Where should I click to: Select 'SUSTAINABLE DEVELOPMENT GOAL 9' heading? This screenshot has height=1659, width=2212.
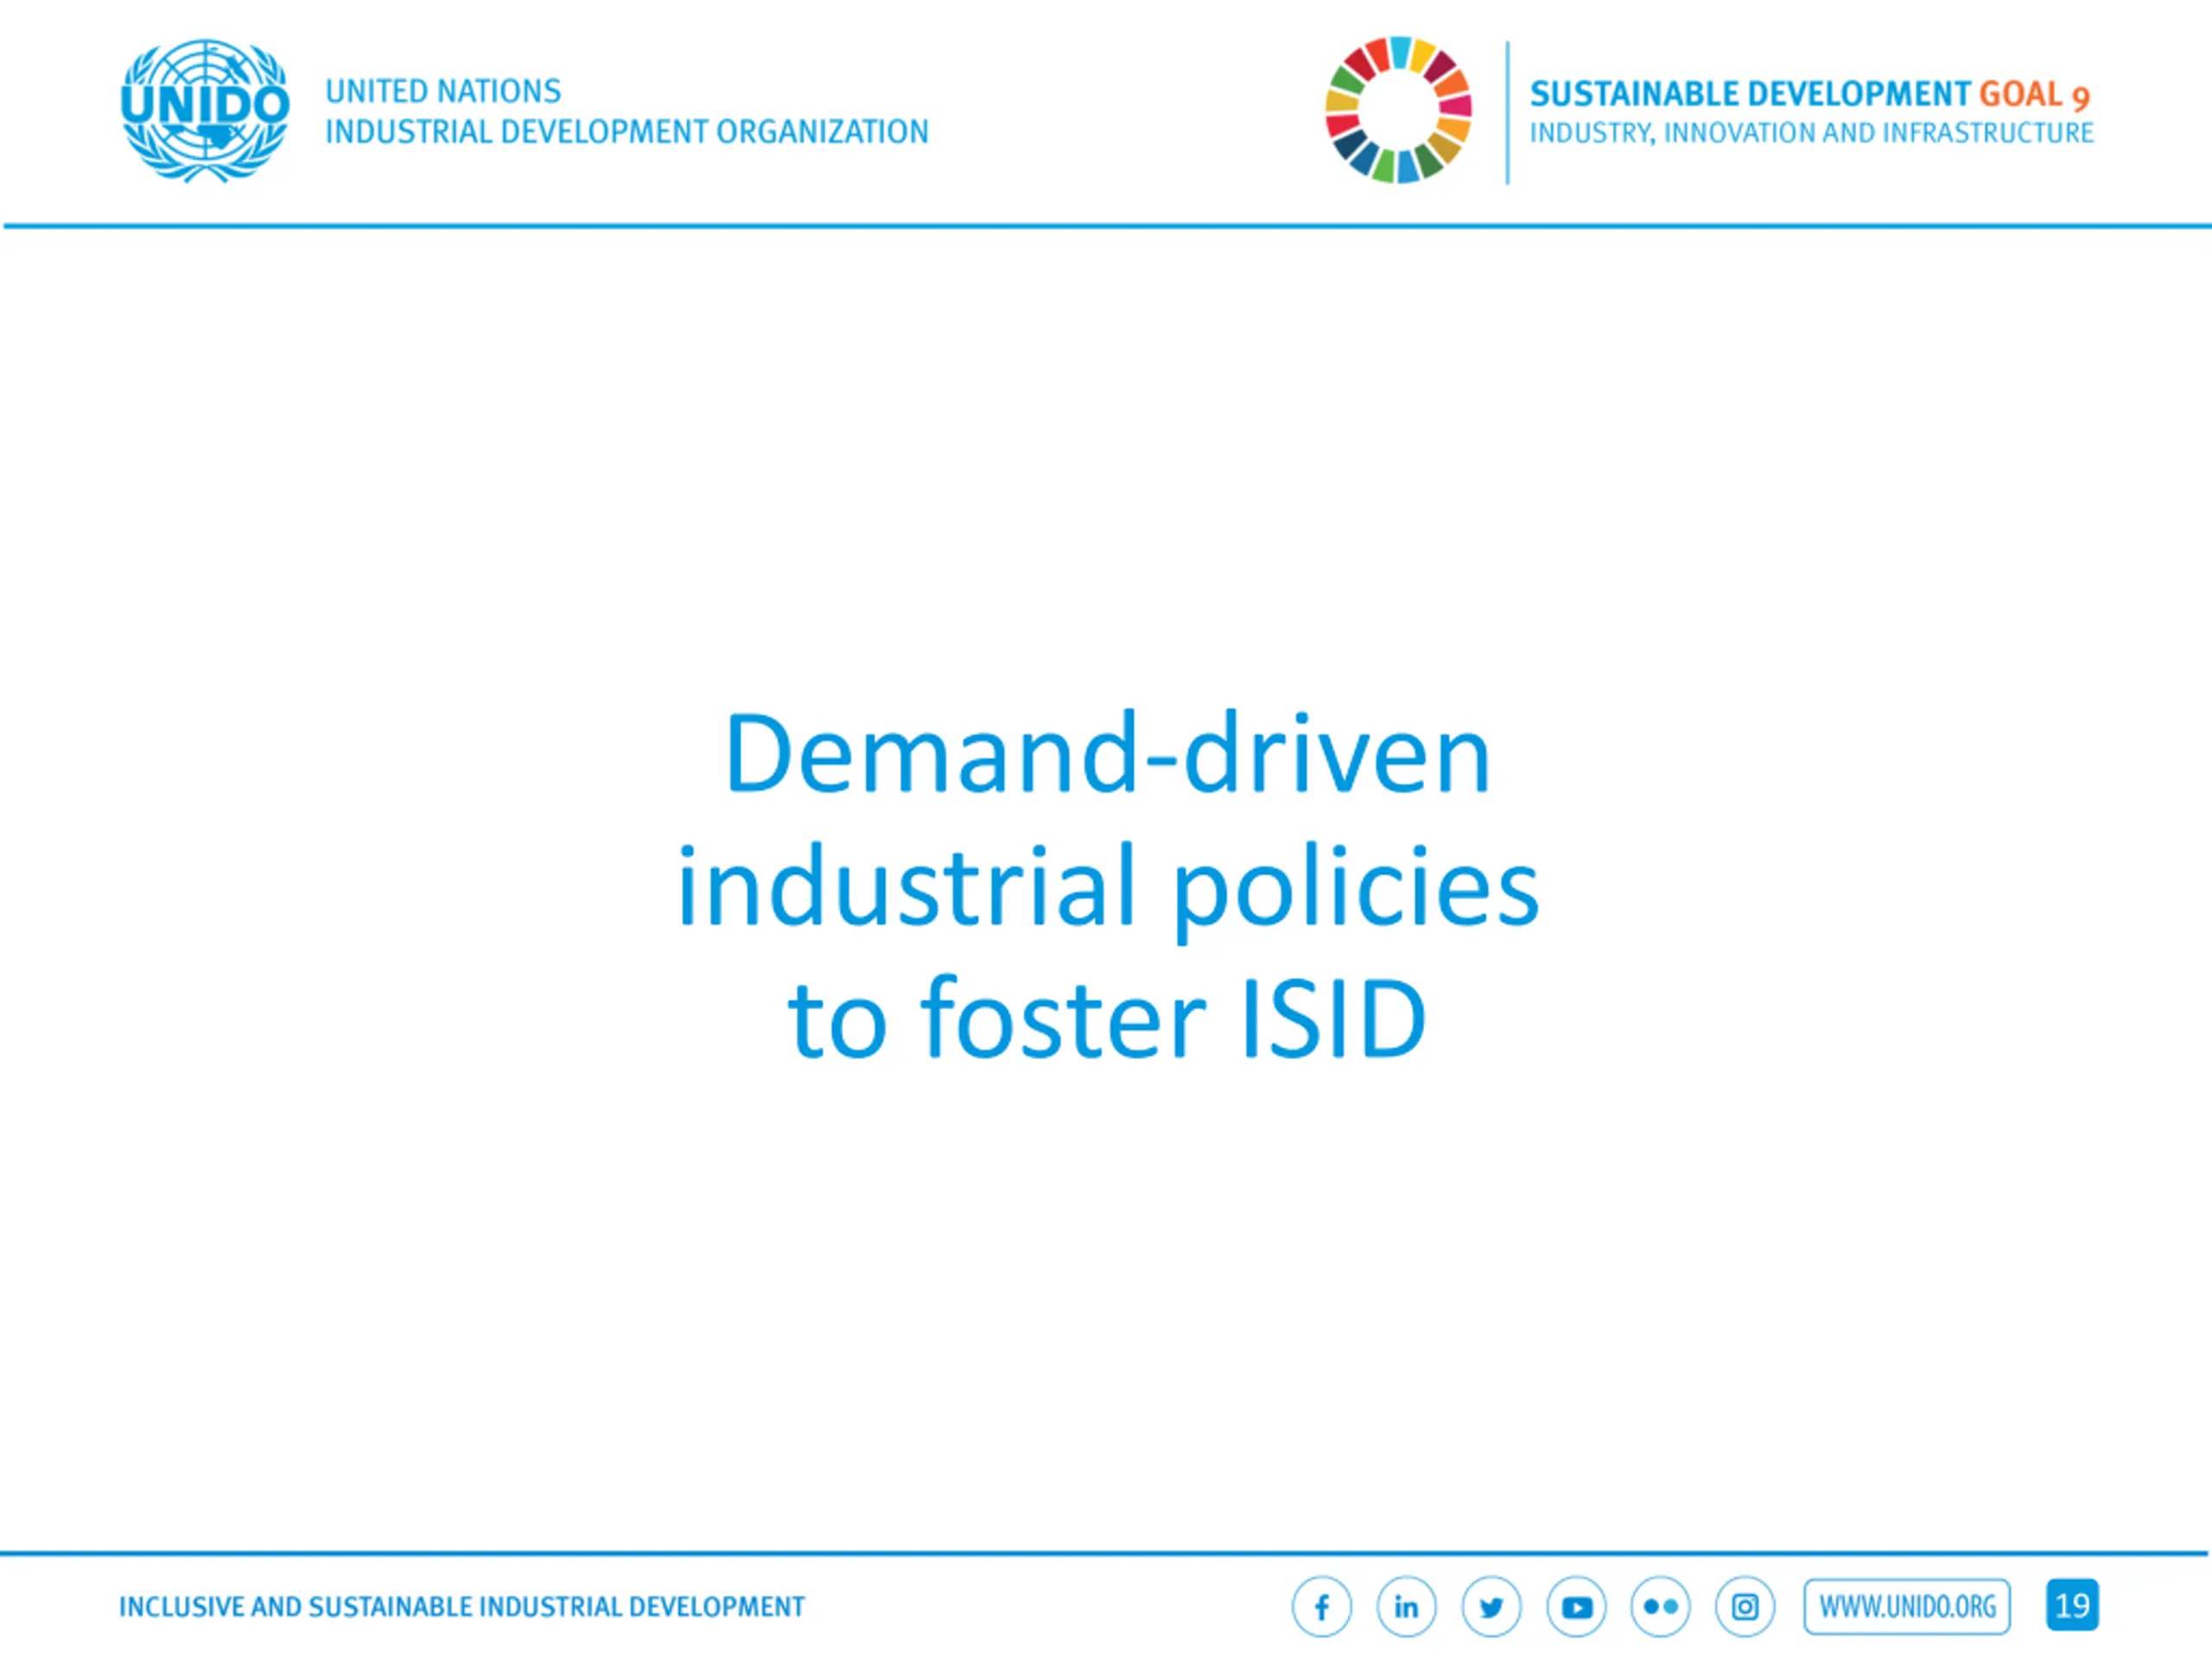1810,94
